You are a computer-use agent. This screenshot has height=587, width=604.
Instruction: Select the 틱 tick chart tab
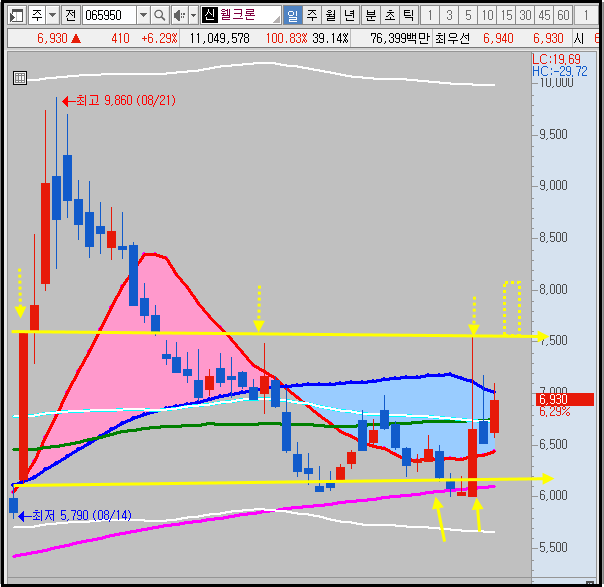[408, 15]
